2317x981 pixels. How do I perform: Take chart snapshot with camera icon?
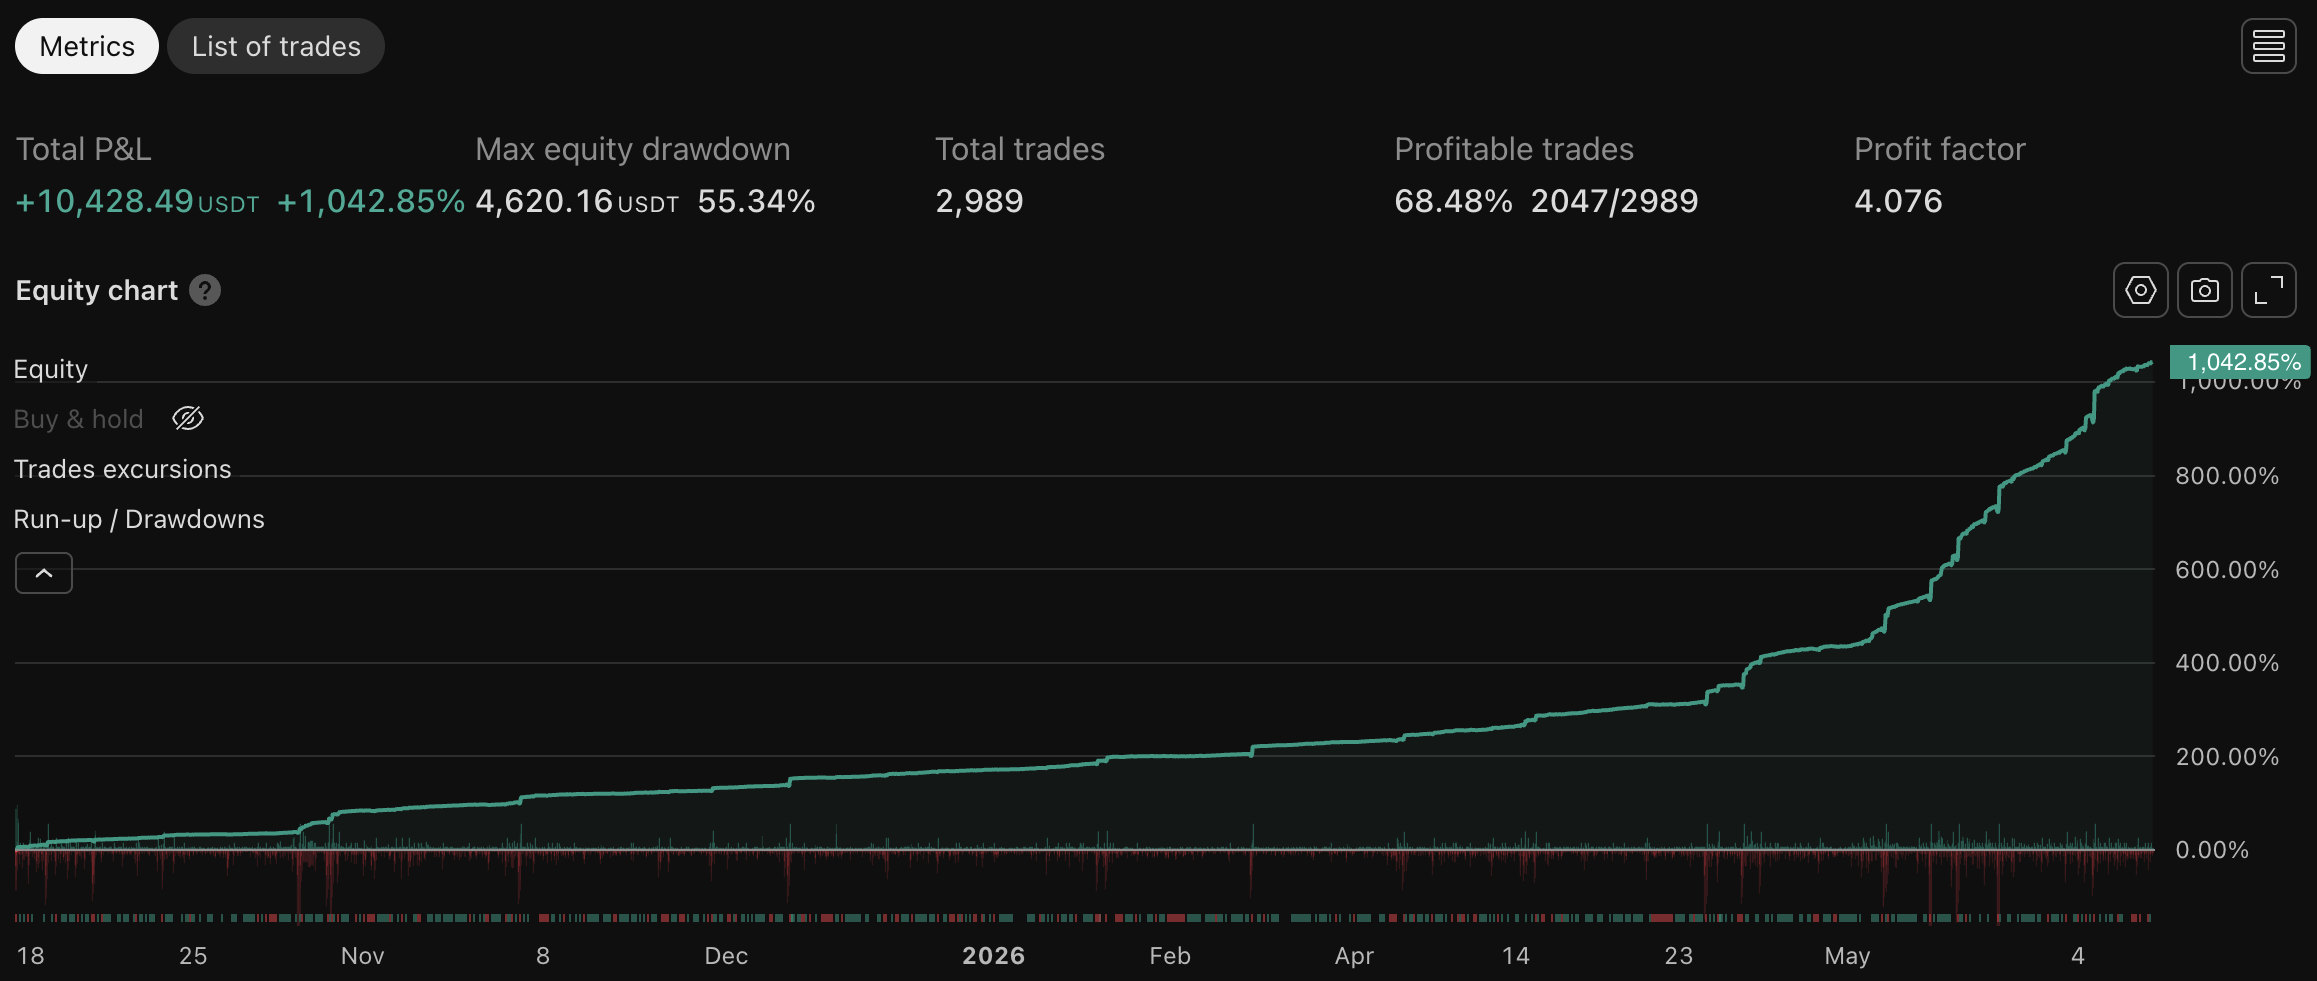(2204, 290)
